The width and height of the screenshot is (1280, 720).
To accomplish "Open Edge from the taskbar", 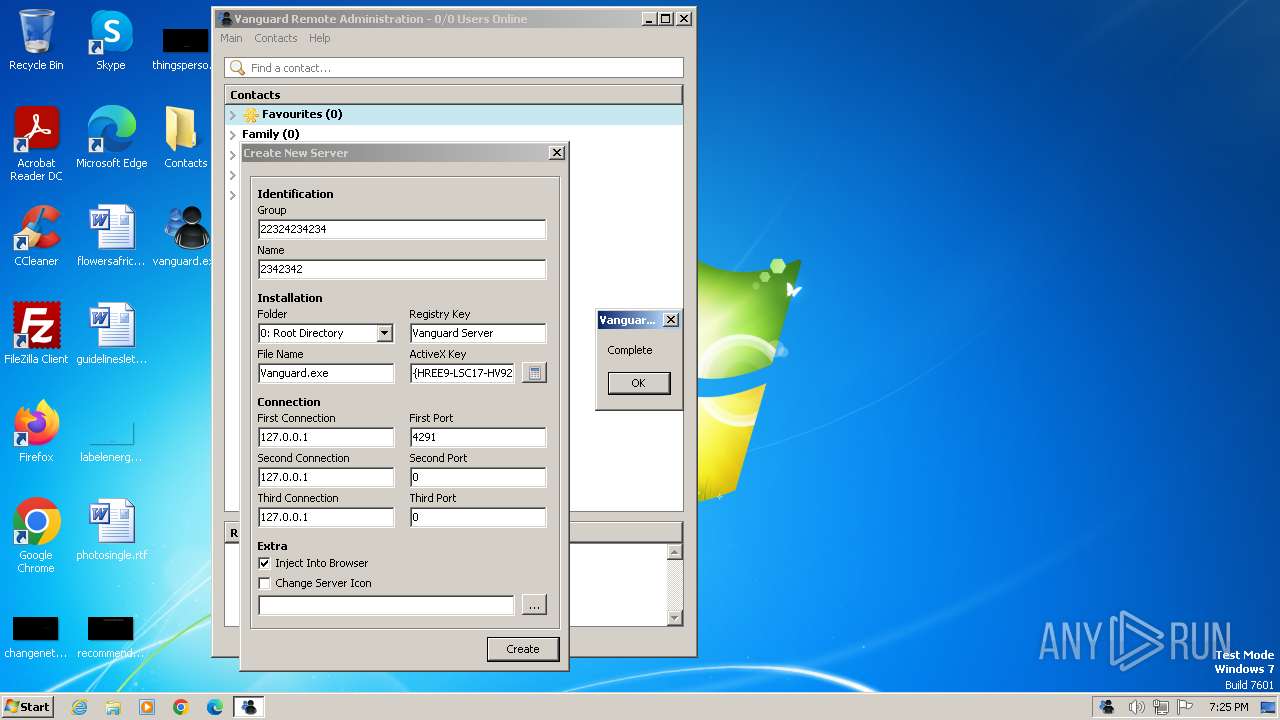I will coord(215,707).
